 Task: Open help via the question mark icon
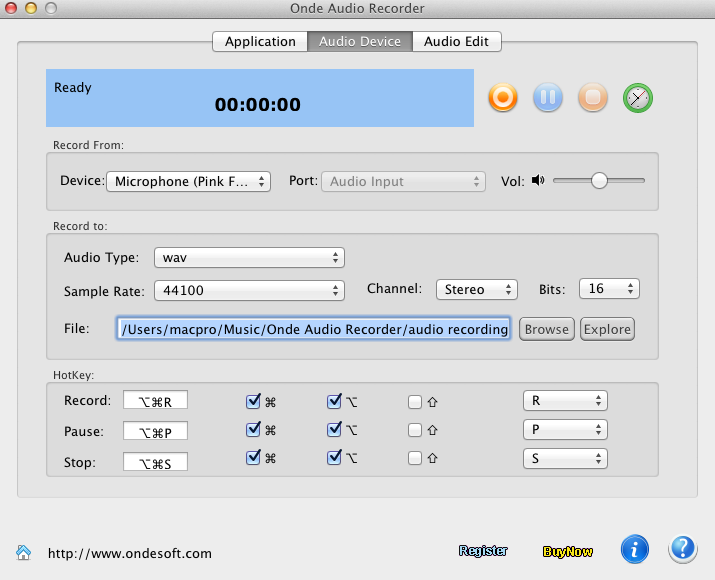683,549
